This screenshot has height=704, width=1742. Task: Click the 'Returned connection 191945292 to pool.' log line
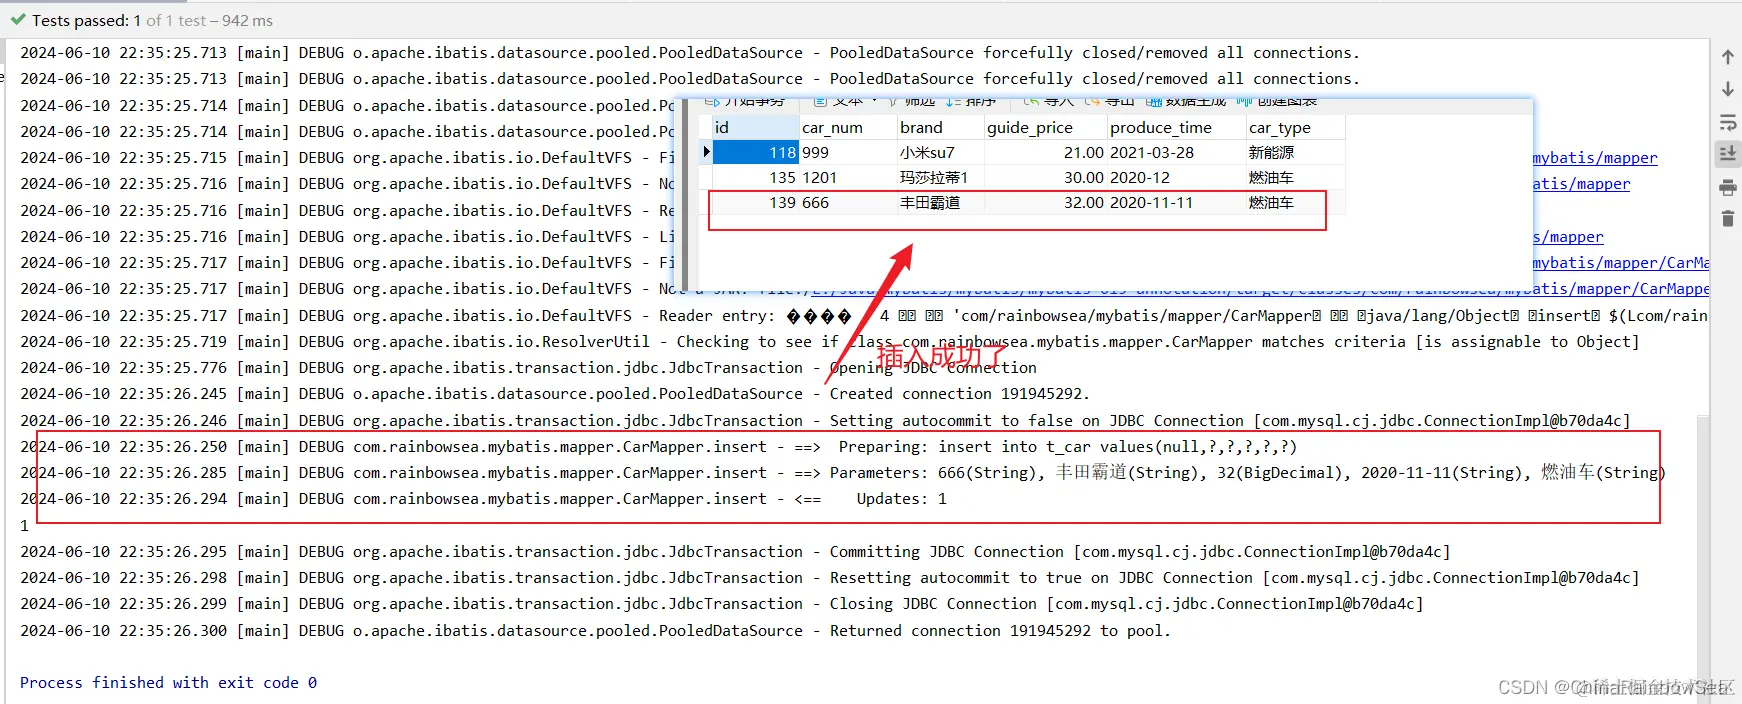pos(595,631)
